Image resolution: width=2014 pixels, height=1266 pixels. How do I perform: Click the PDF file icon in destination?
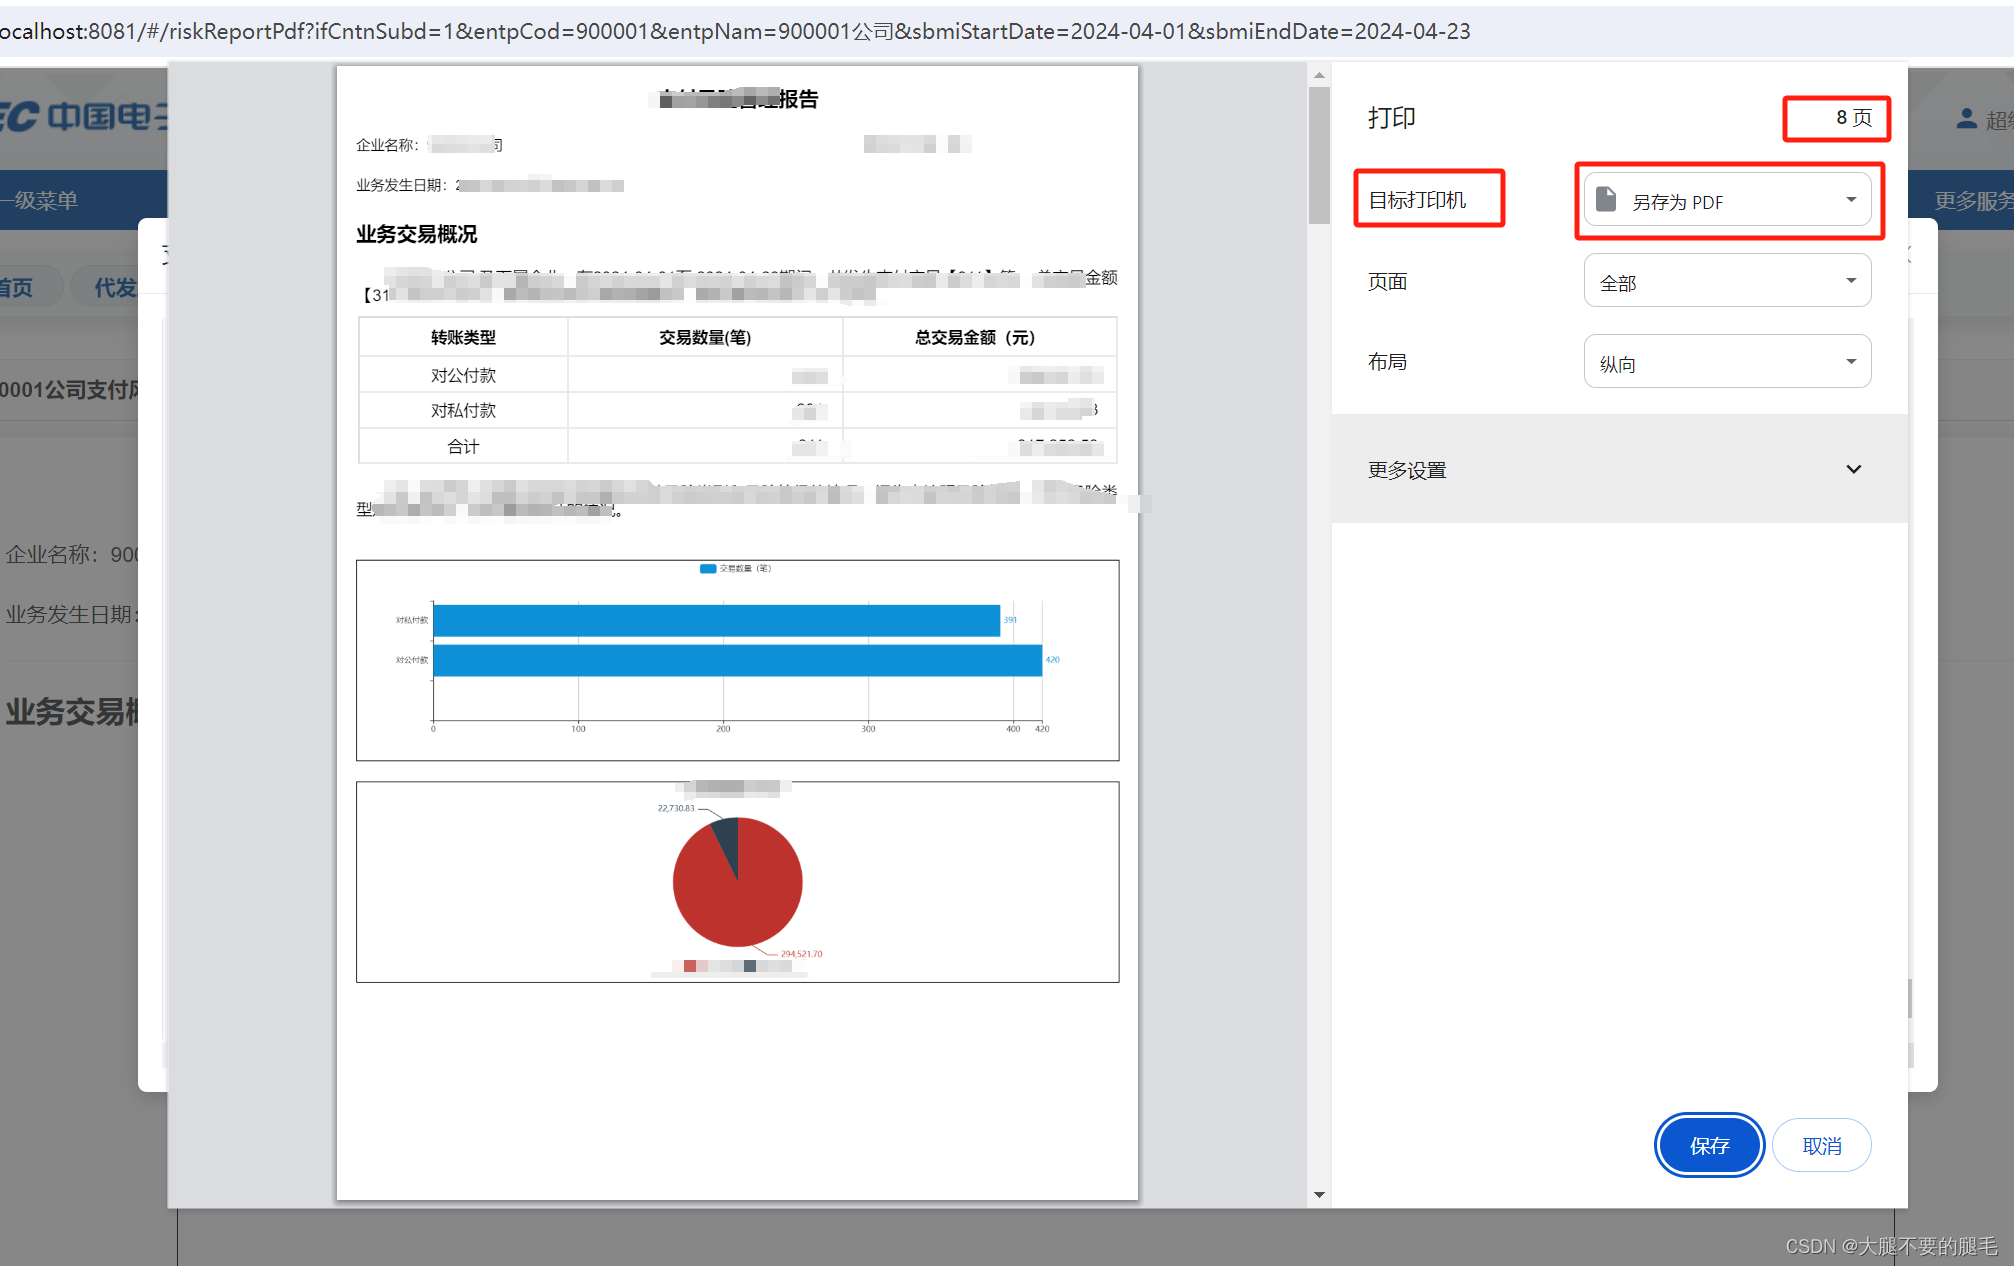tap(1606, 199)
